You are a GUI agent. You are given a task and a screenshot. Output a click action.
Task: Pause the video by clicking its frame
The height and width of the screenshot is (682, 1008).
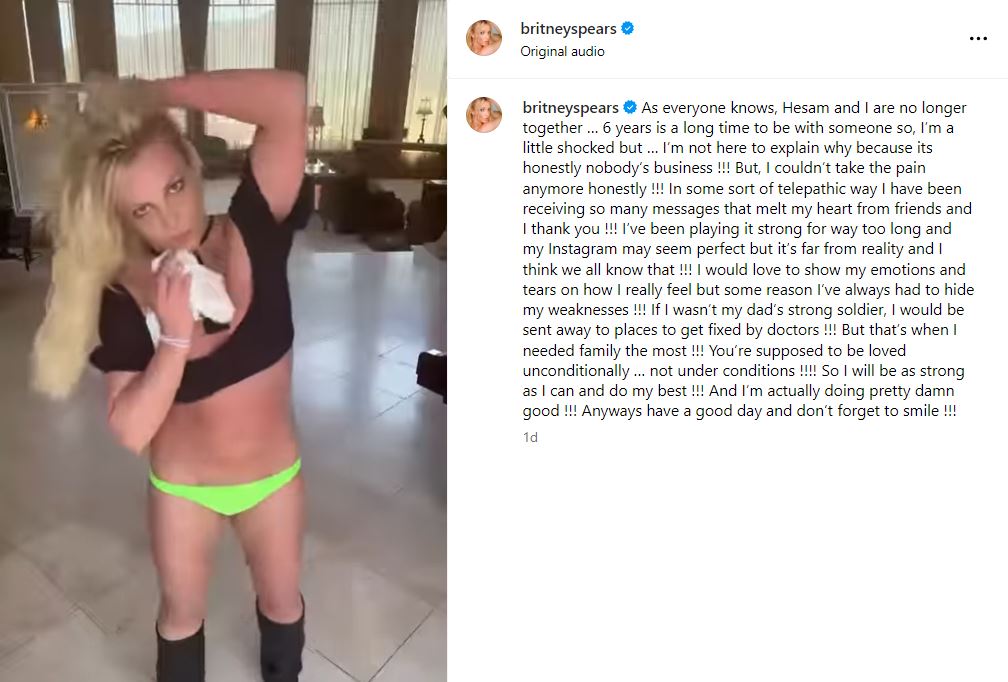pyautogui.click(x=223, y=341)
